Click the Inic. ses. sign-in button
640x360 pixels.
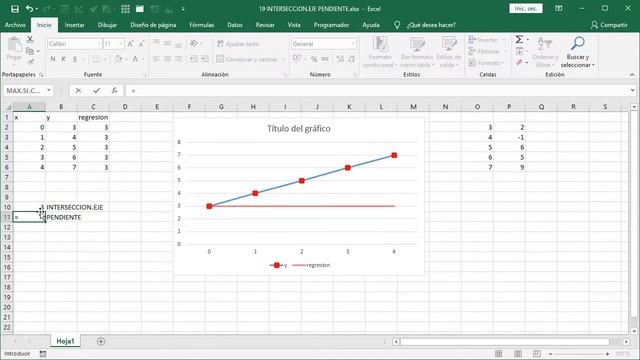526,9
